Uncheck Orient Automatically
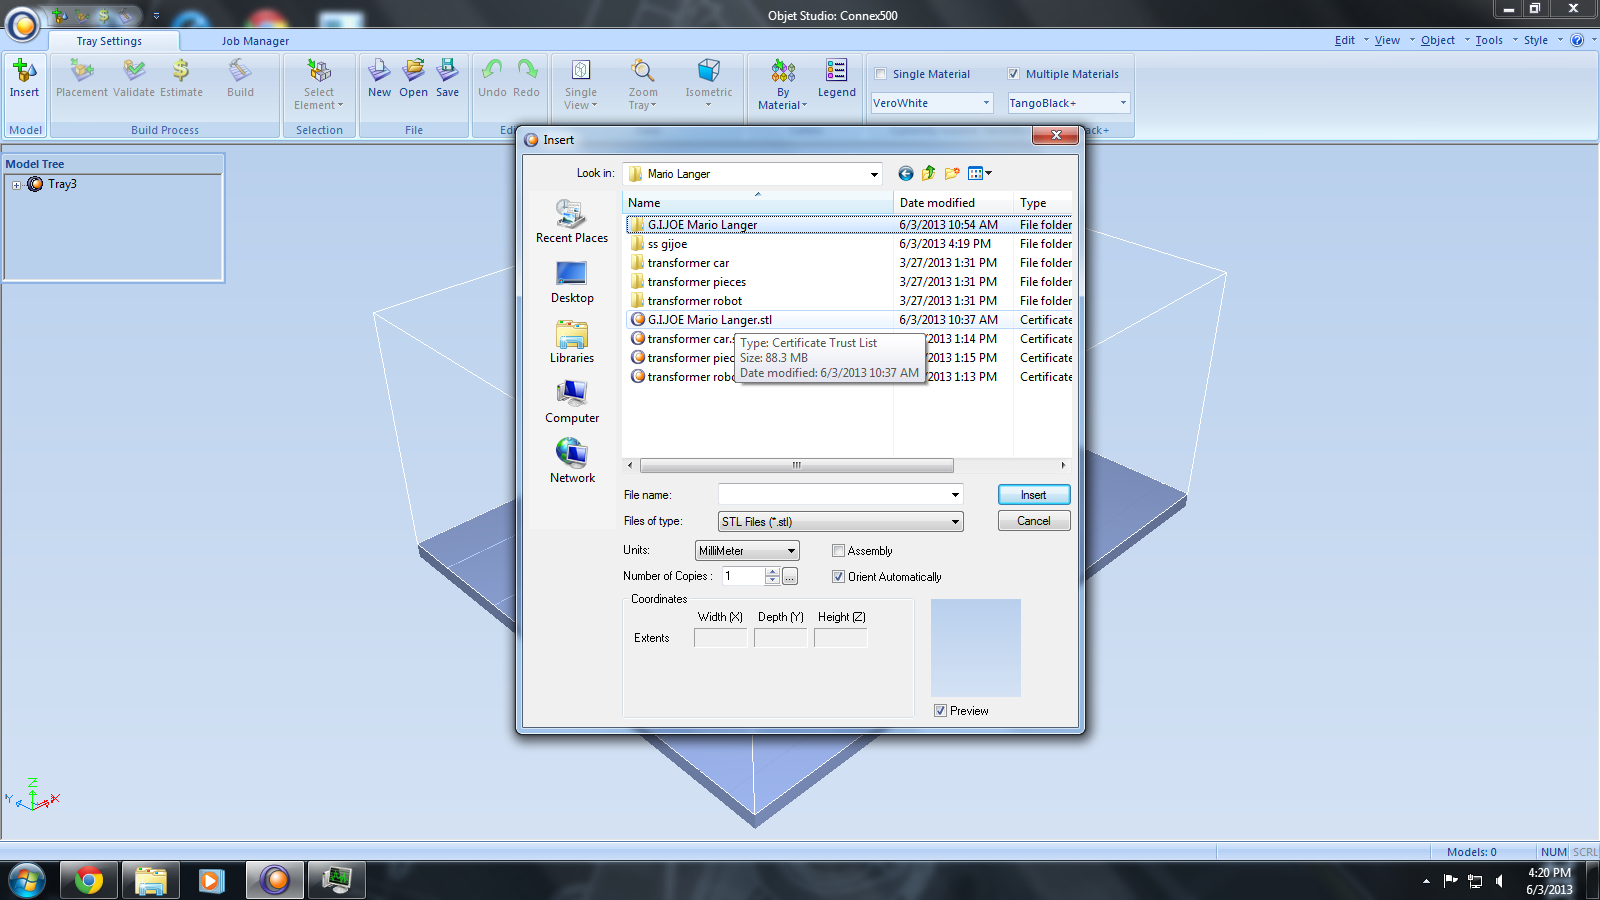The image size is (1600, 900). [839, 577]
